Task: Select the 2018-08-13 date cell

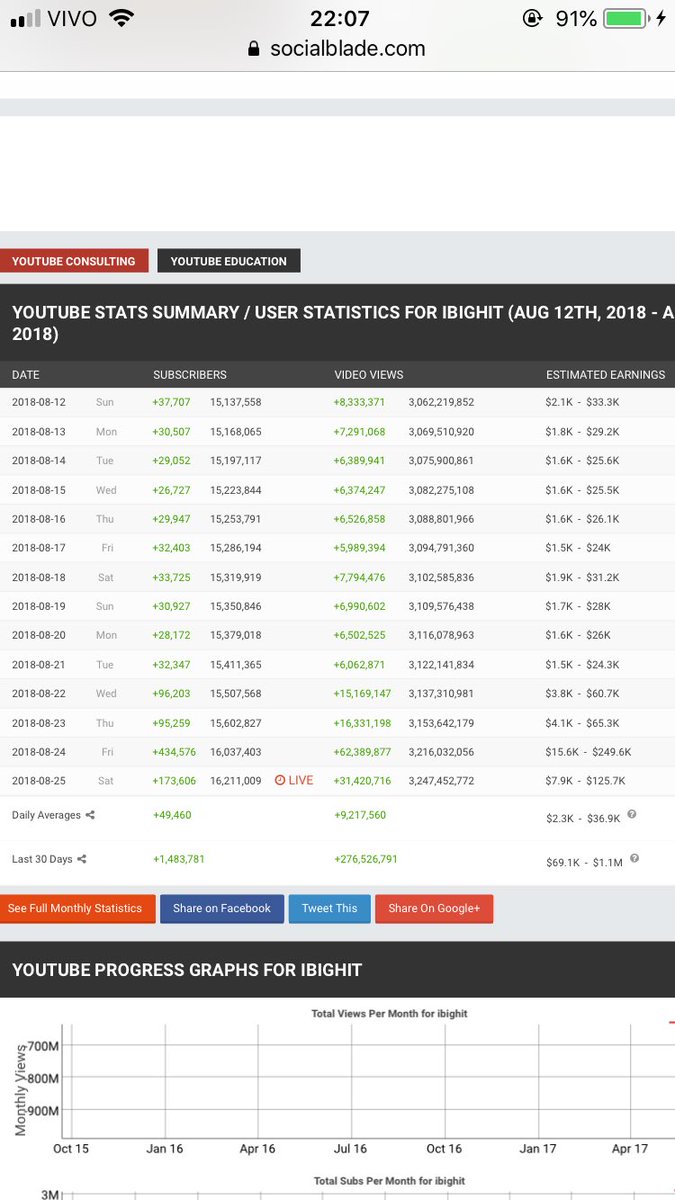Action: pos(39,431)
